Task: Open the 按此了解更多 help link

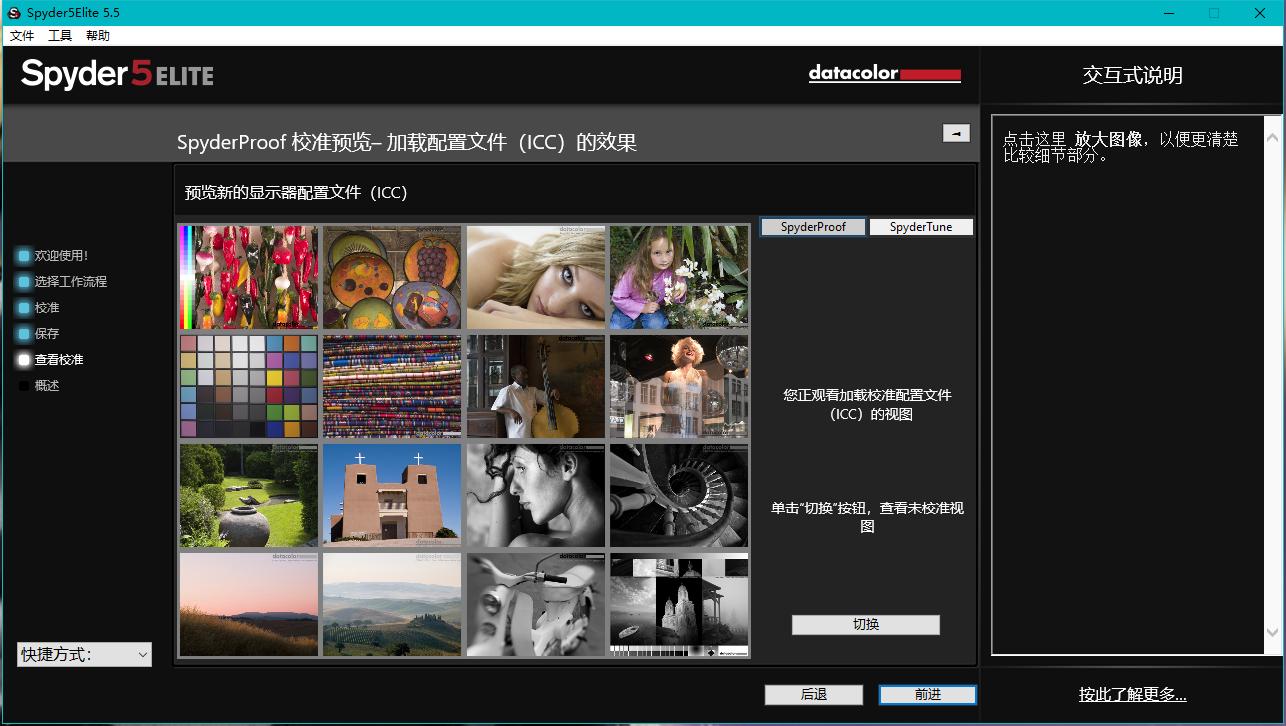Action: coord(1132,693)
